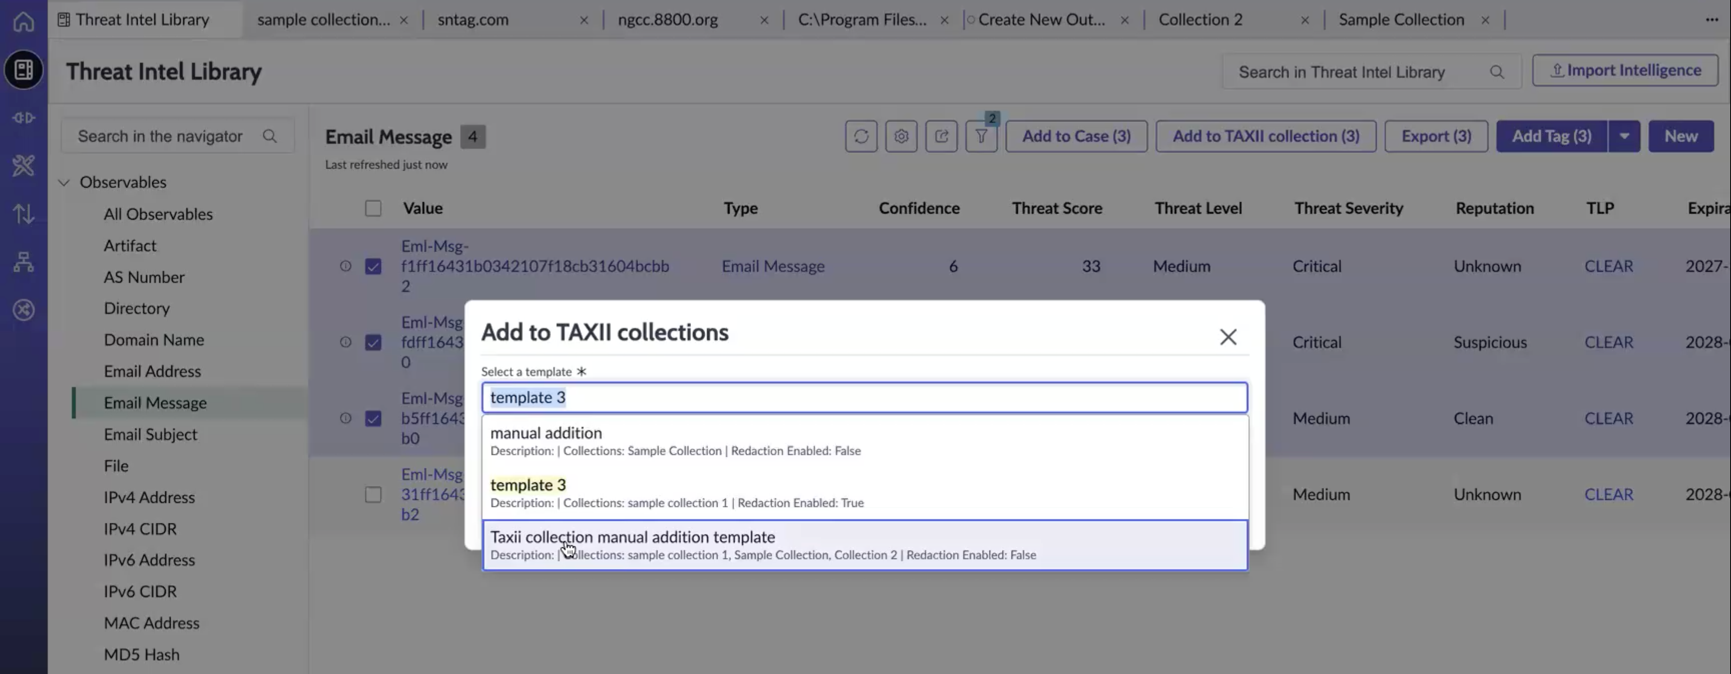Close the sntag.com tab
The image size is (1731, 674).
coord(584,20)
